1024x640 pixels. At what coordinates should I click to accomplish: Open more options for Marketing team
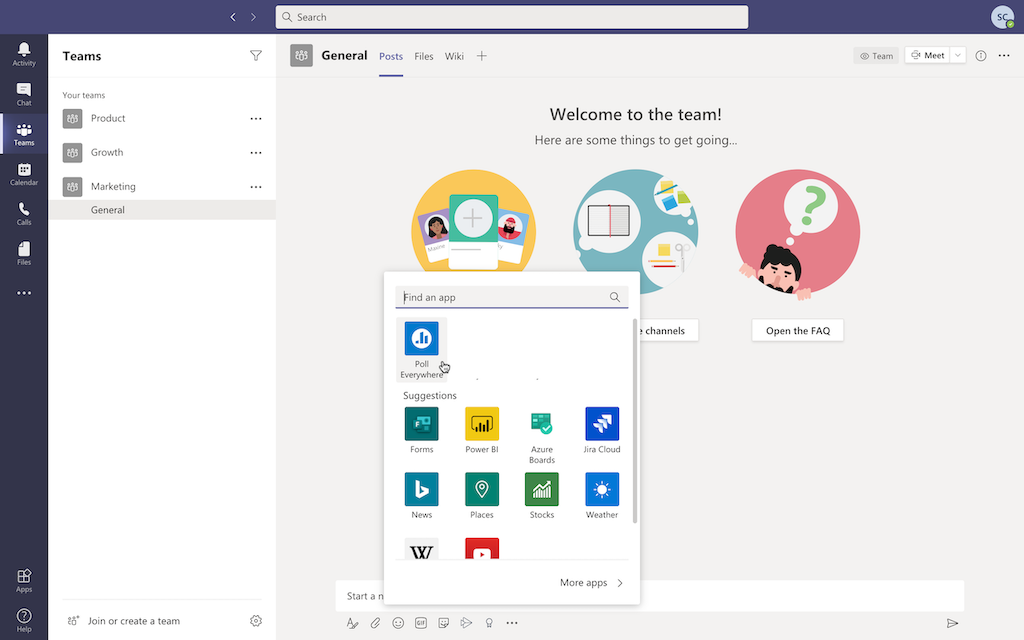point(256,187)
